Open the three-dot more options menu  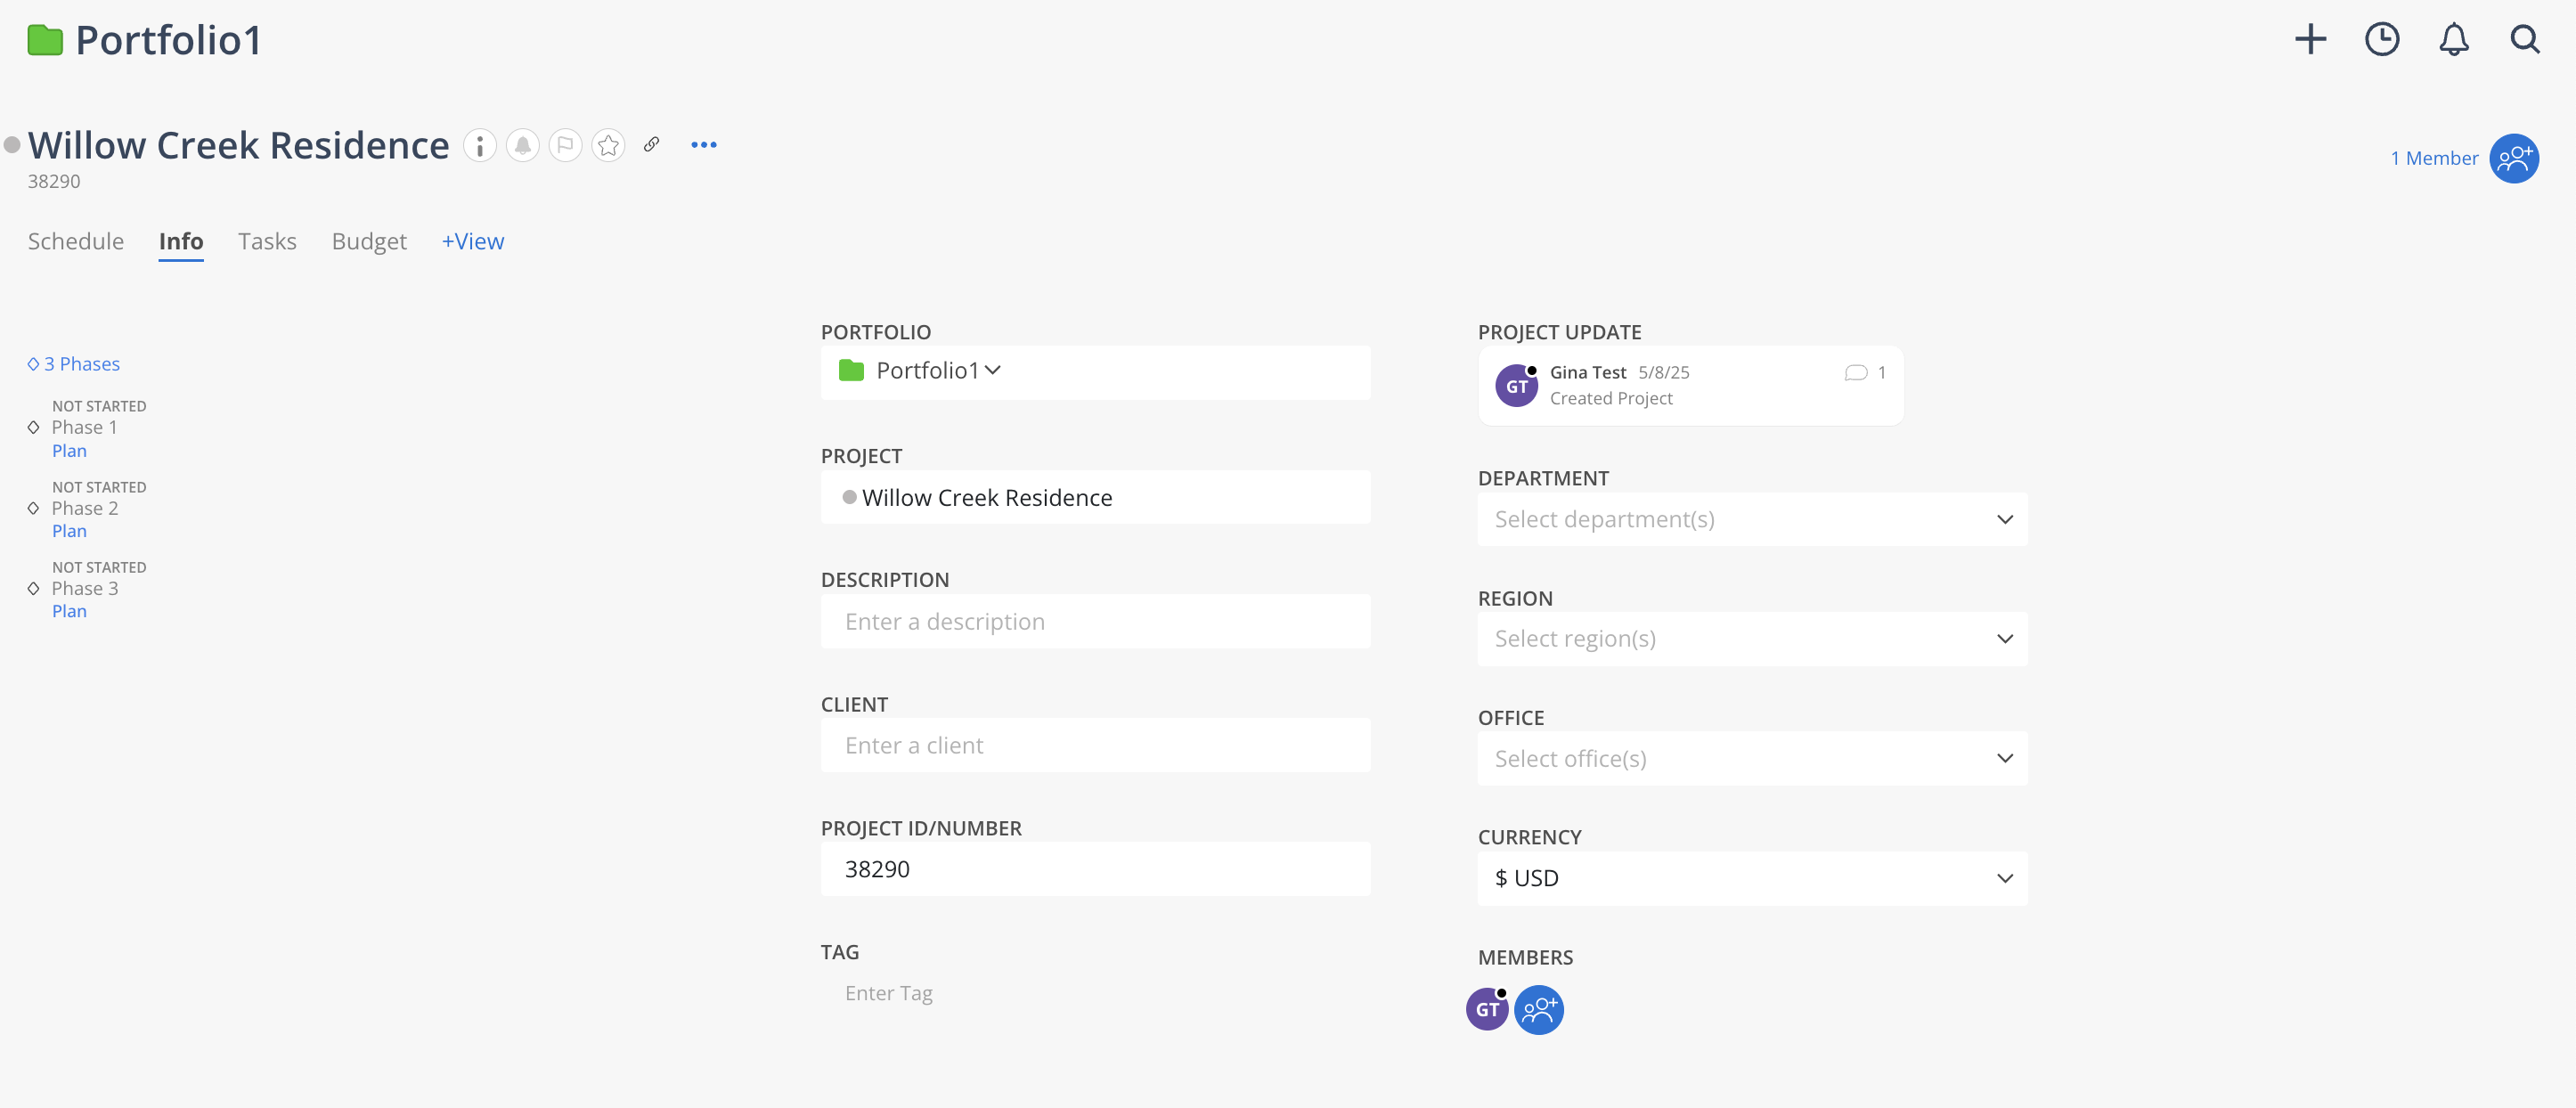click(x=704, y=145)
